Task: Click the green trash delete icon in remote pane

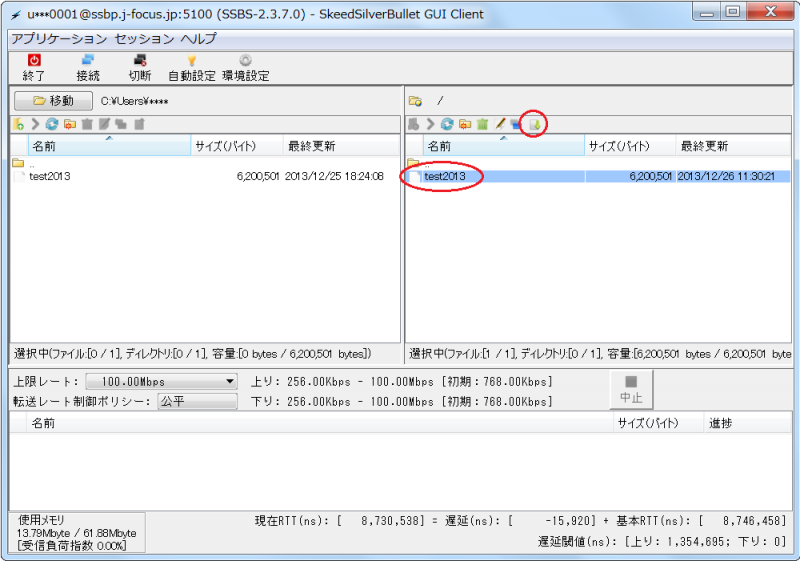Action: click(481, 124)
